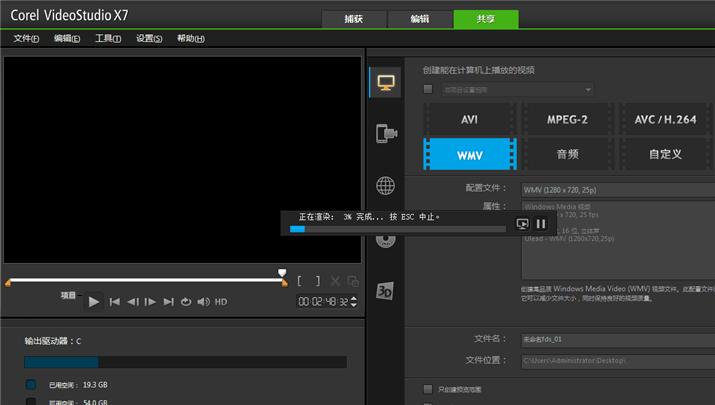Choose the MPEG-2 format button
This screenshot has height=405, width=715.
(x=567, y=119)
